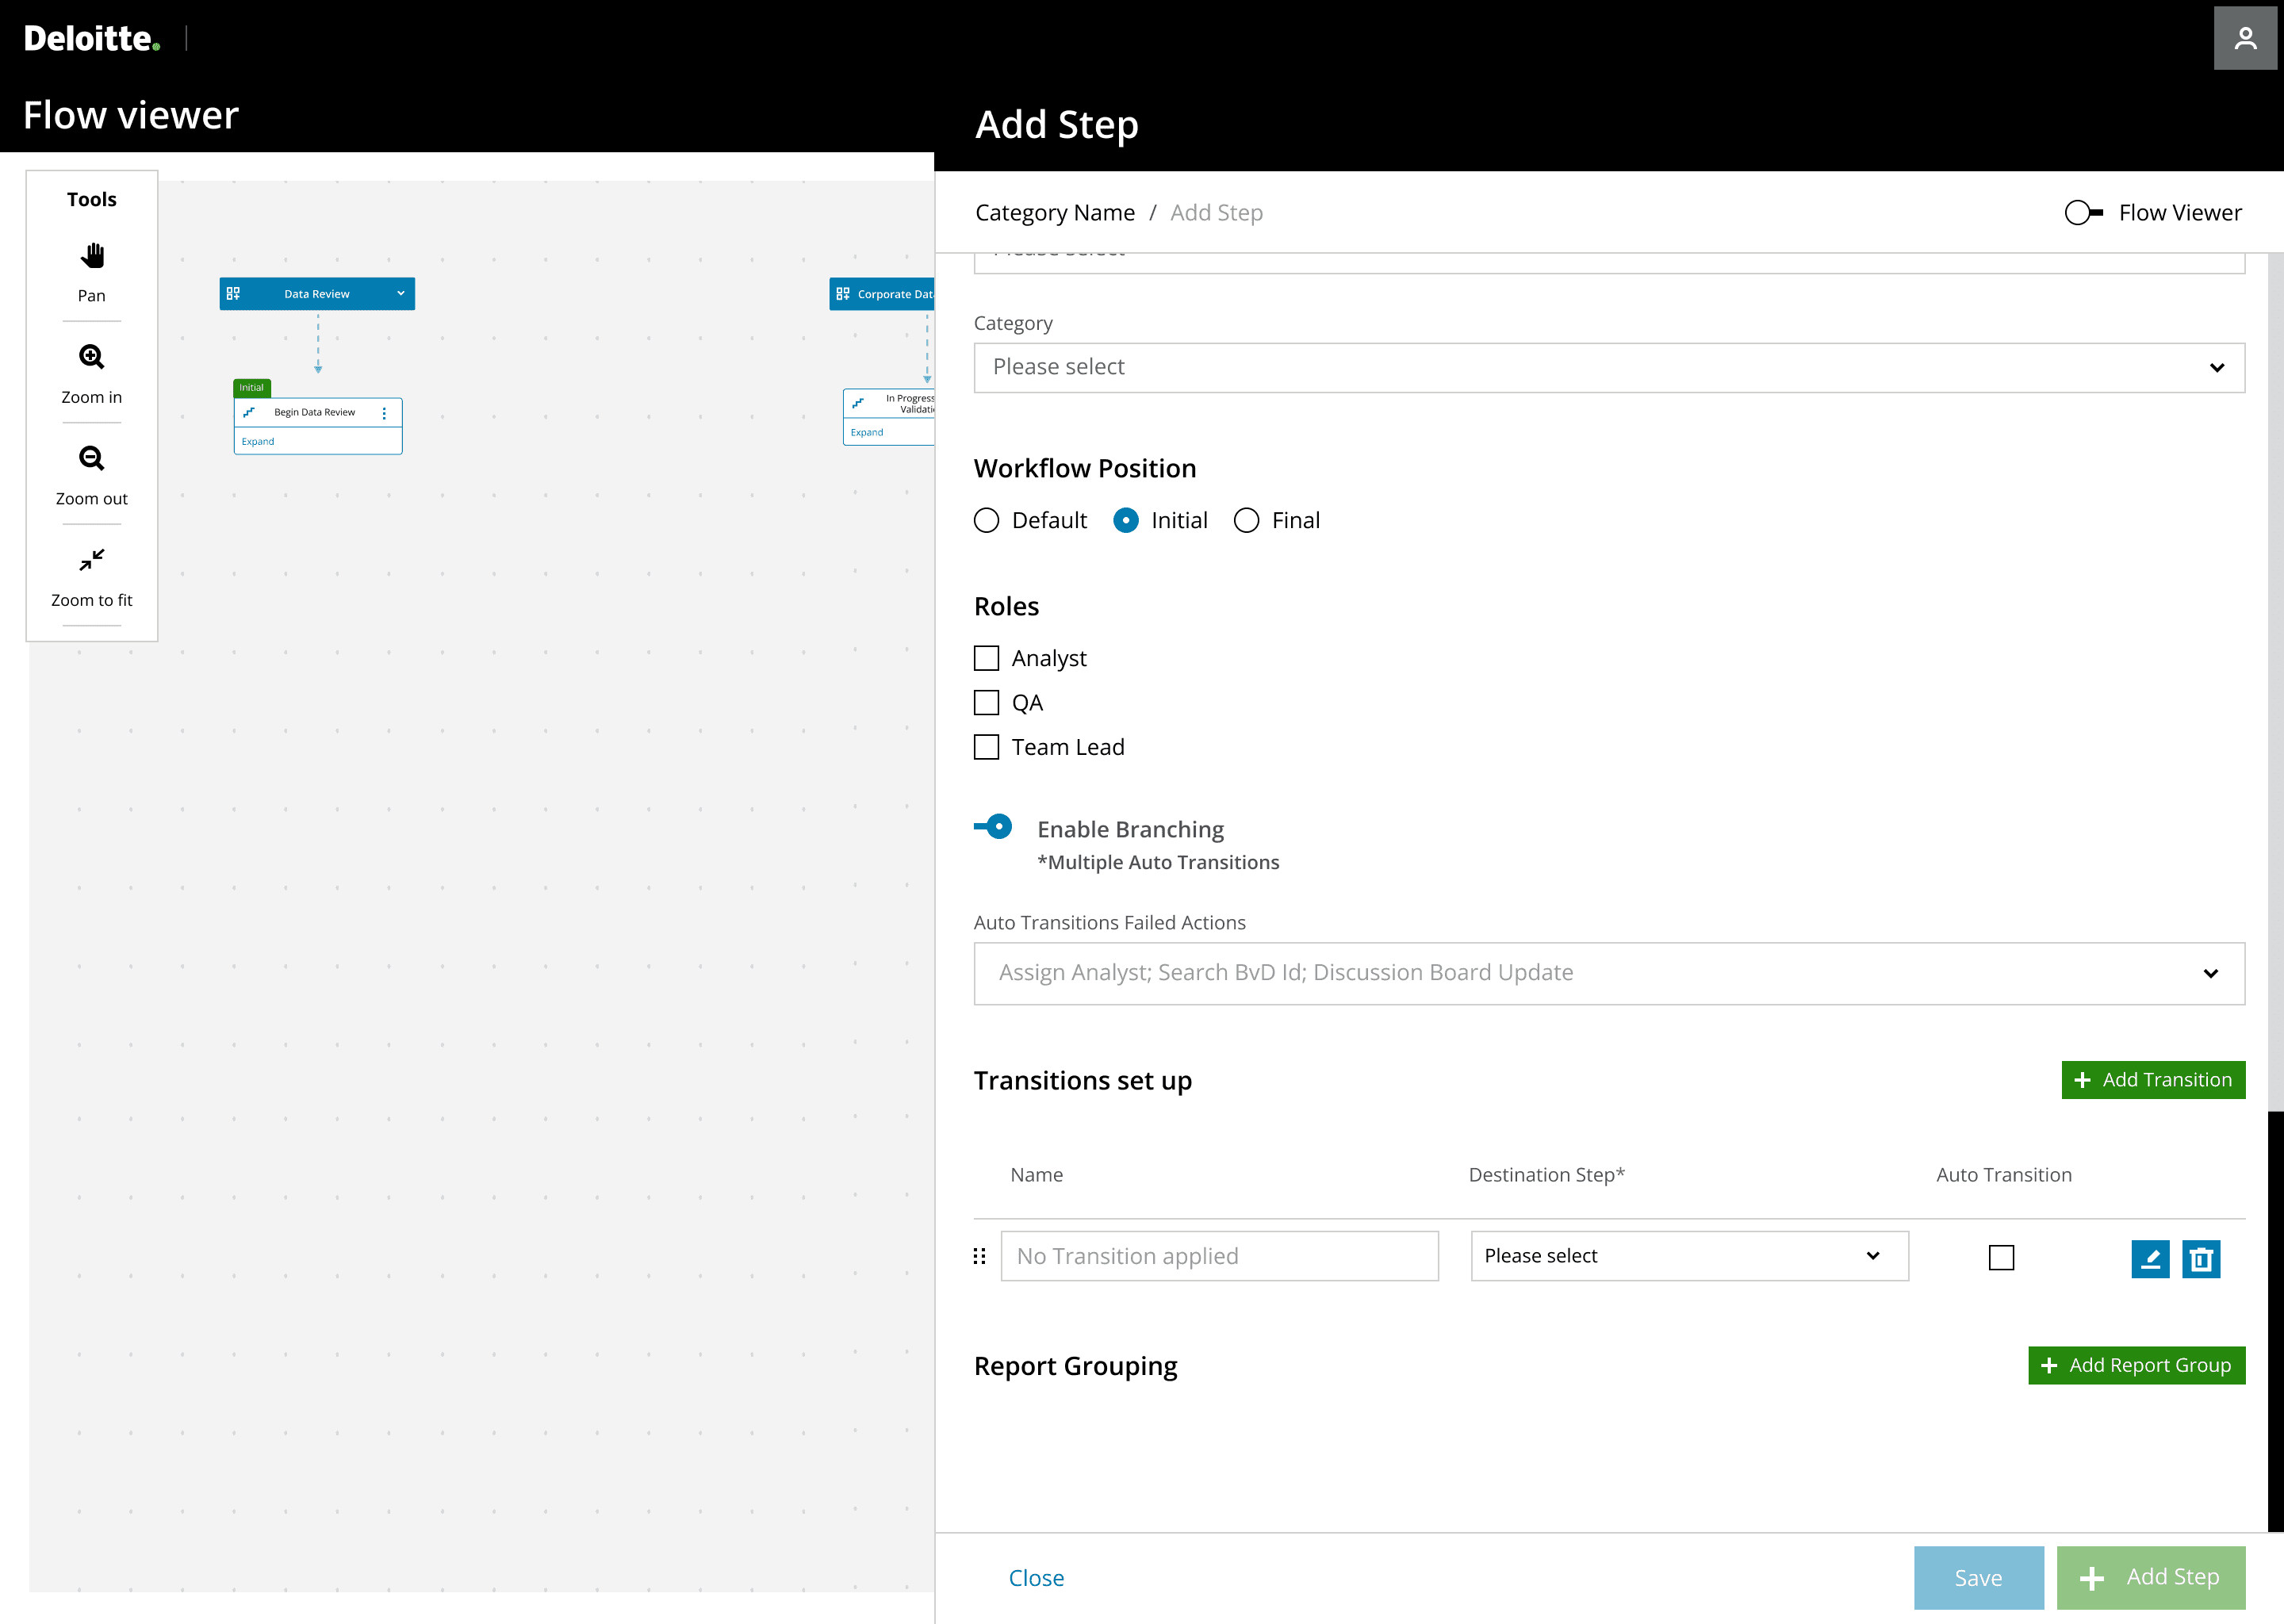The width and height of the screenshot is (2284, 1624).
Task: Click the Zoom in magnifier icon
Action: [x=91, y=357]
